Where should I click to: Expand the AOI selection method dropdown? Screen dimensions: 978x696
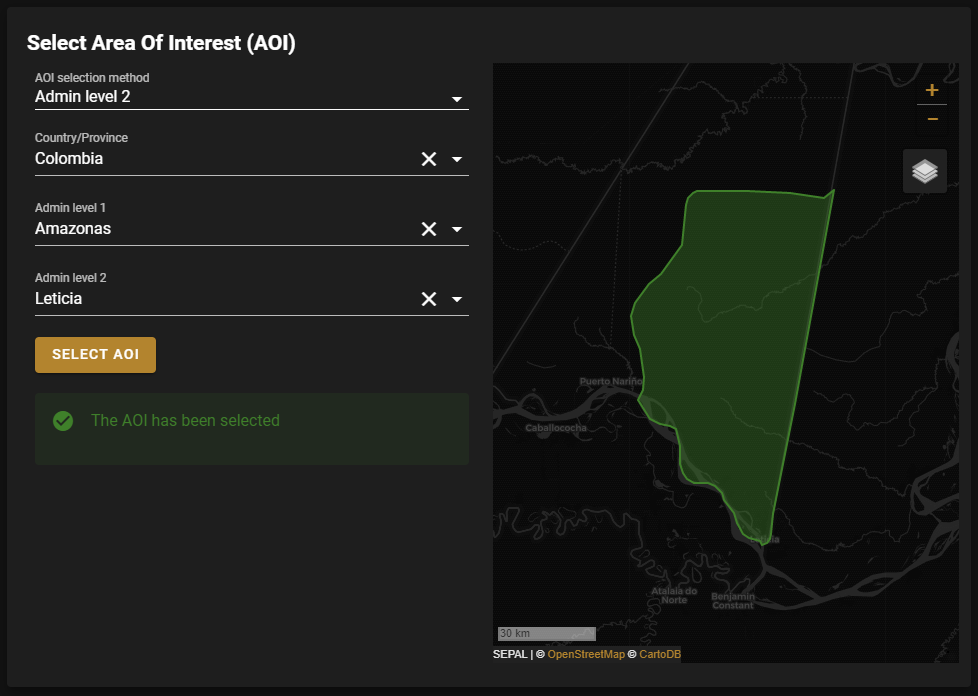pyautogui.click(x=457, y=98)
